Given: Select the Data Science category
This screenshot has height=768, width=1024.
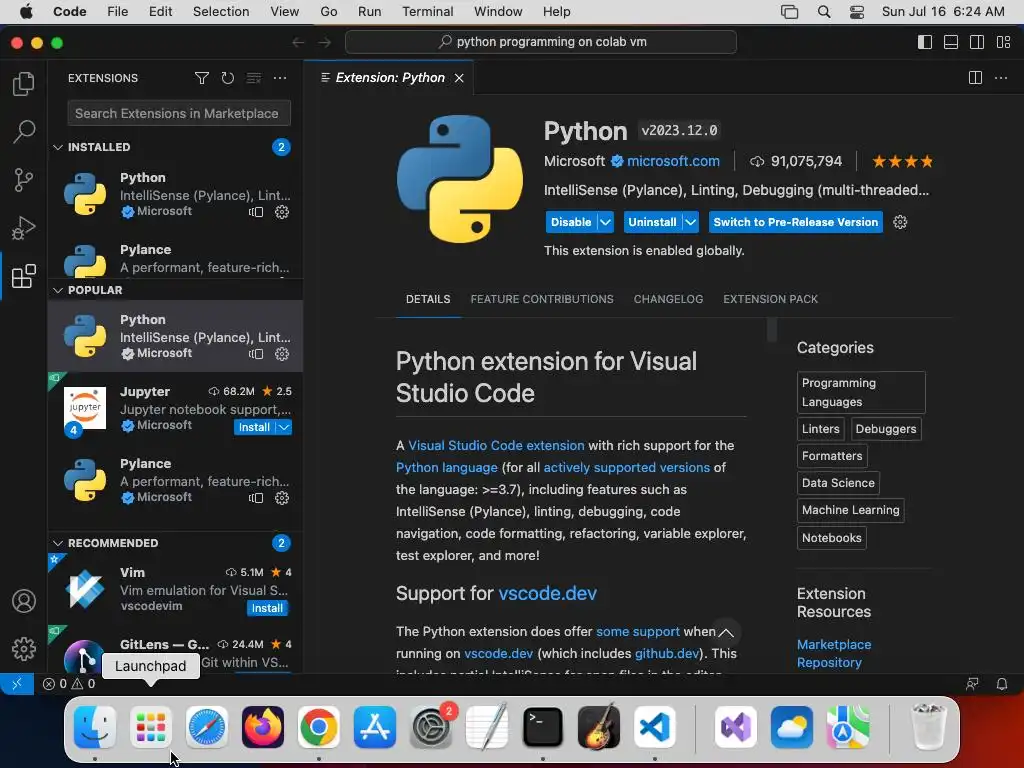Looking at the screenshot, I should pyautogui.click(x=838, y=483).
